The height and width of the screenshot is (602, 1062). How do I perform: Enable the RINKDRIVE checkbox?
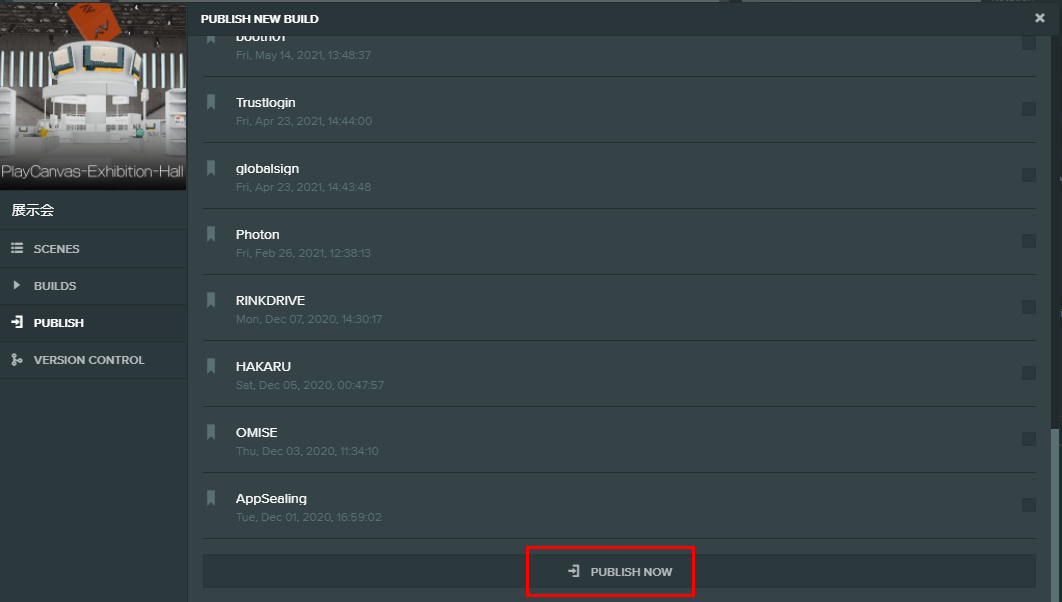[x=1029, y=307]
